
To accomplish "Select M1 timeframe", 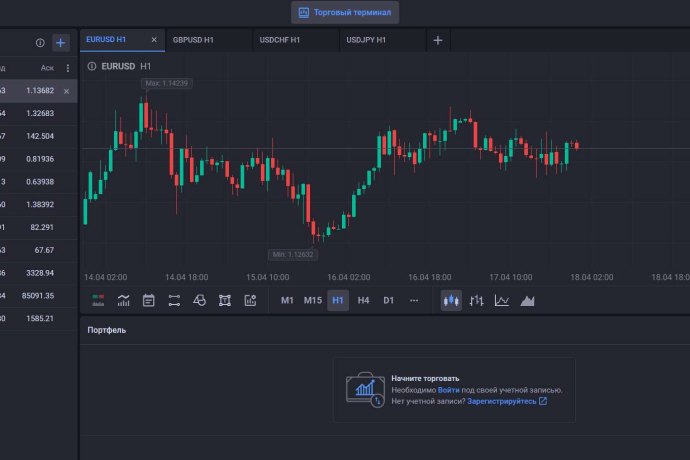I will tap(287, 301).
